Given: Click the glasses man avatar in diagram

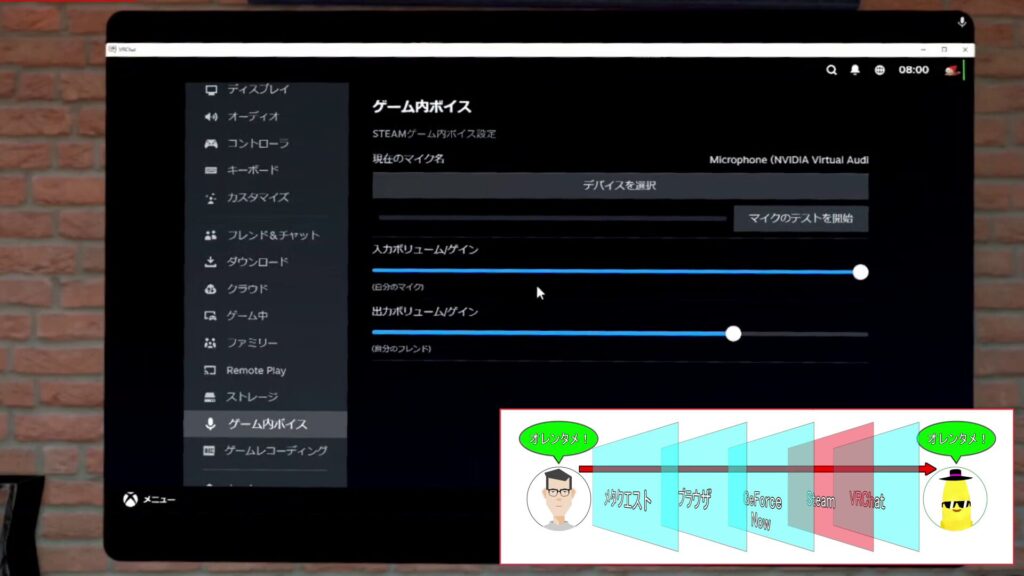Looking at the screenshot, I should coord(558,498).
